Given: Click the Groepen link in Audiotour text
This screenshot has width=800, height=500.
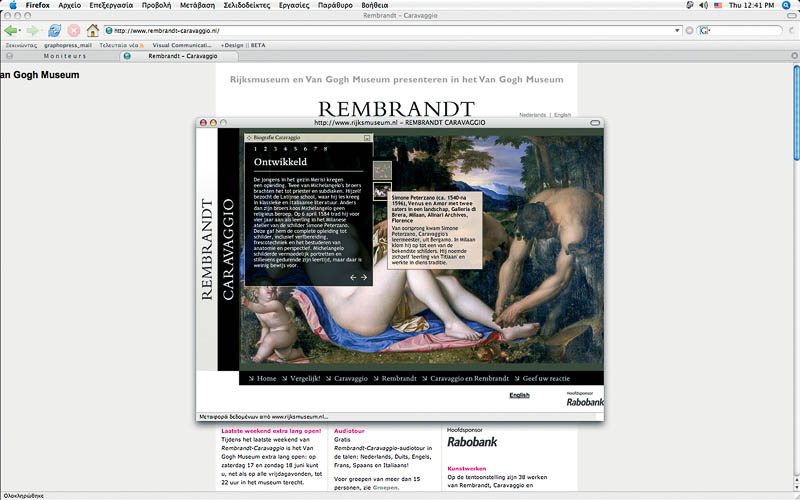Looking at the screenshot, I should [x=384, y=488].
